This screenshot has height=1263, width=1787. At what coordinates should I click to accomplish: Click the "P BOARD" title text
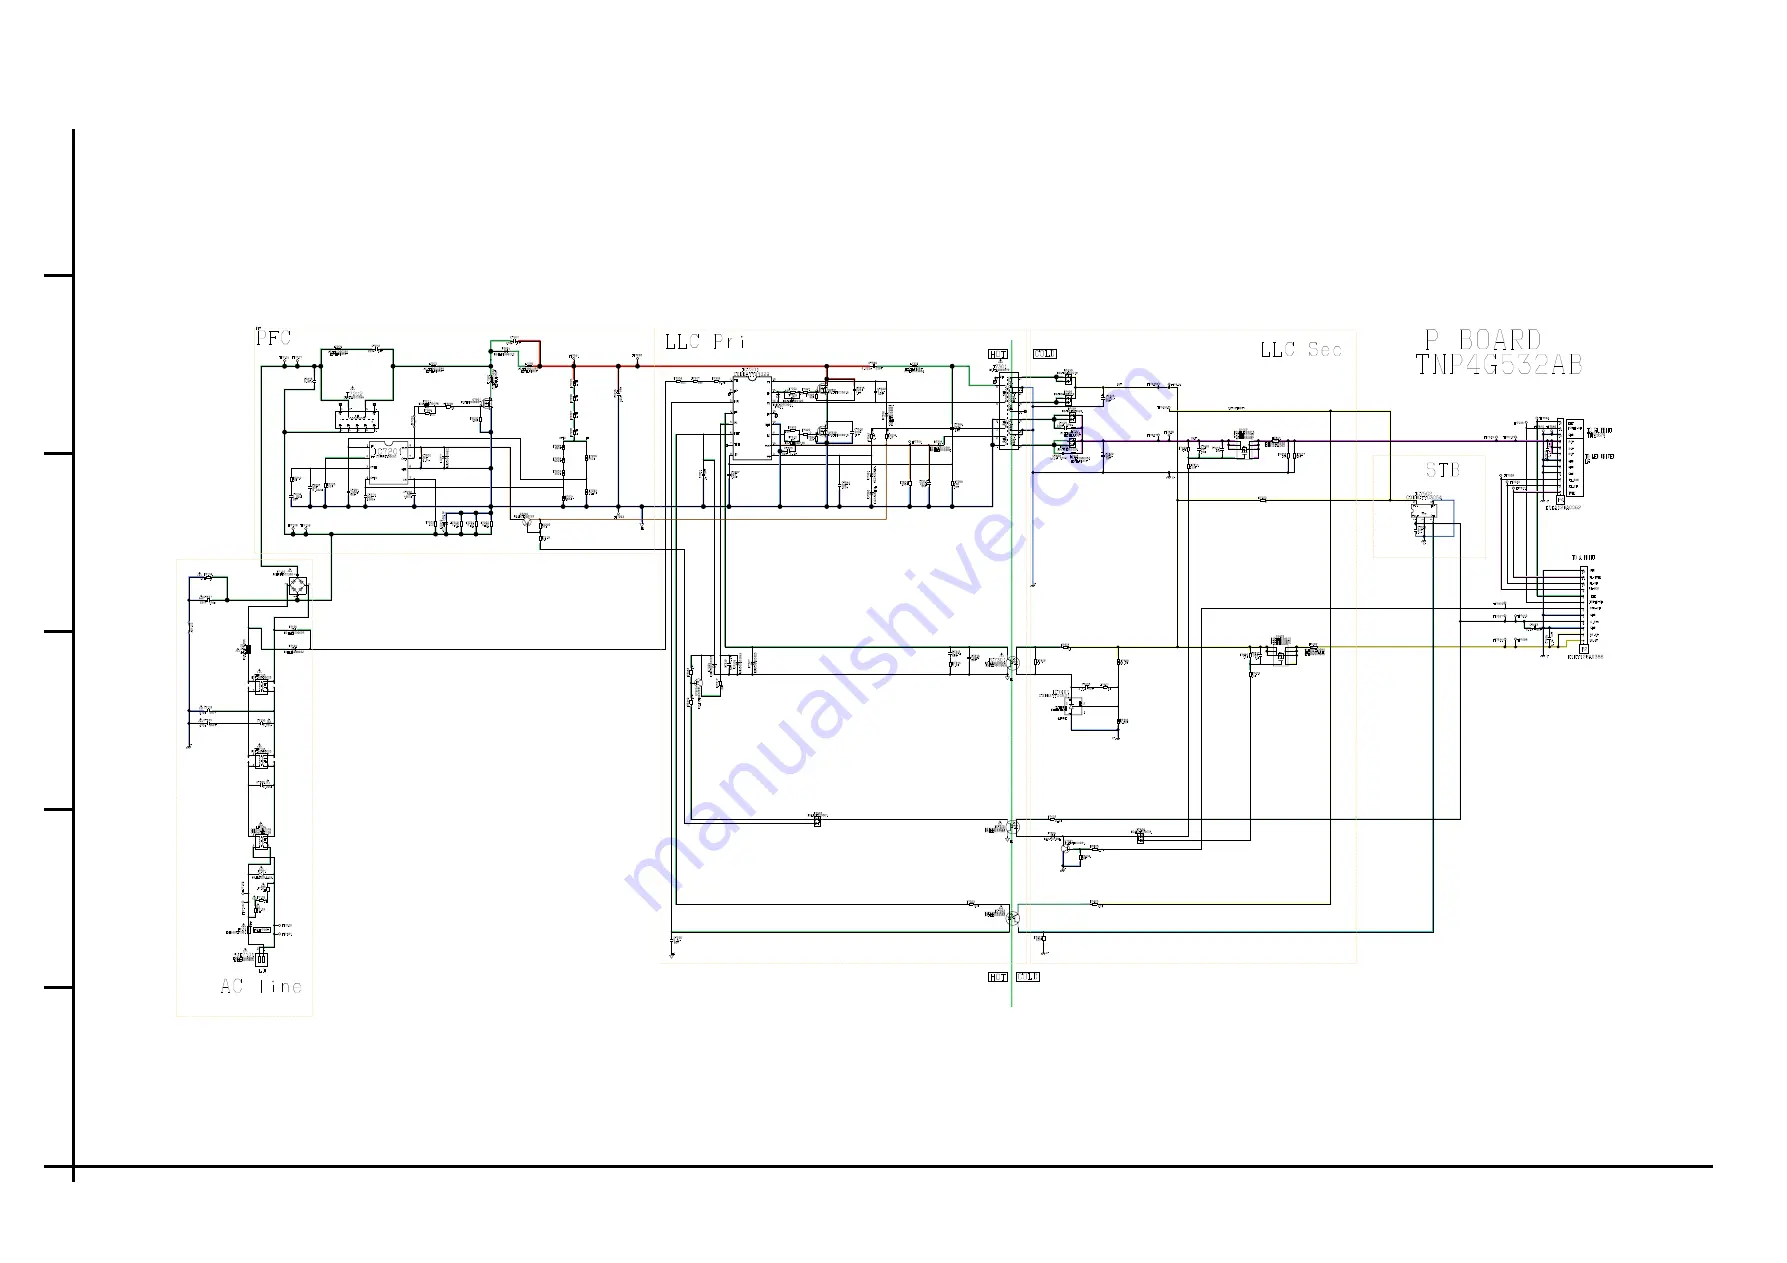tap(1484, 340)
